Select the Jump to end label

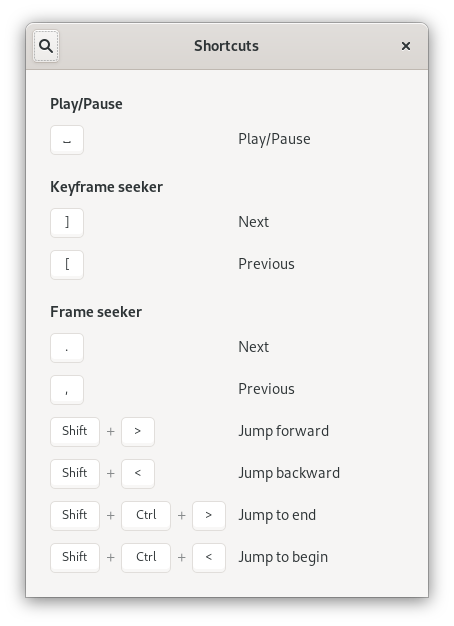(x=277, y=515)
